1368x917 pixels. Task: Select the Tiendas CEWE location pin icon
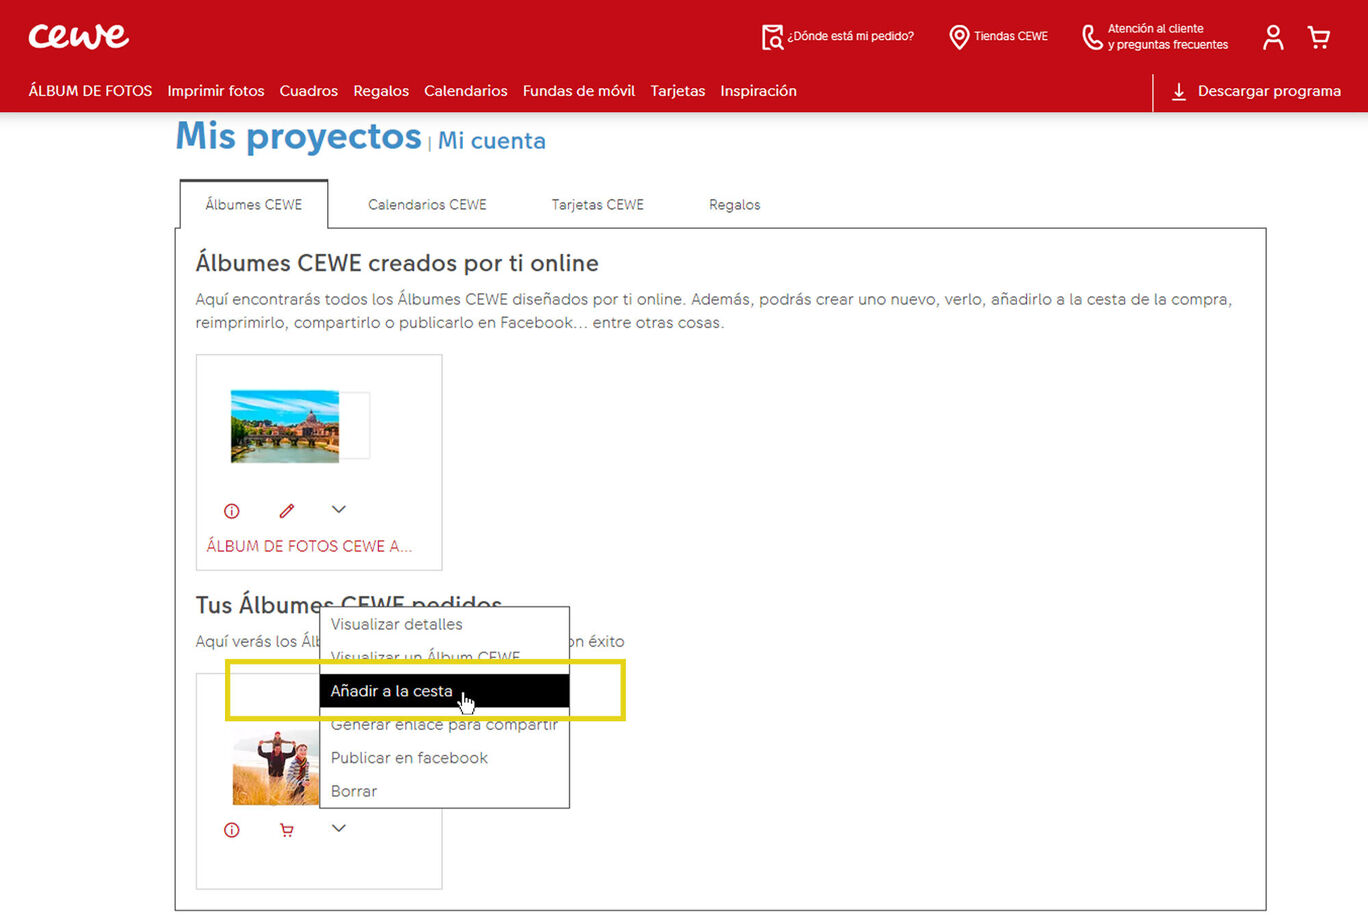point(958,36)
